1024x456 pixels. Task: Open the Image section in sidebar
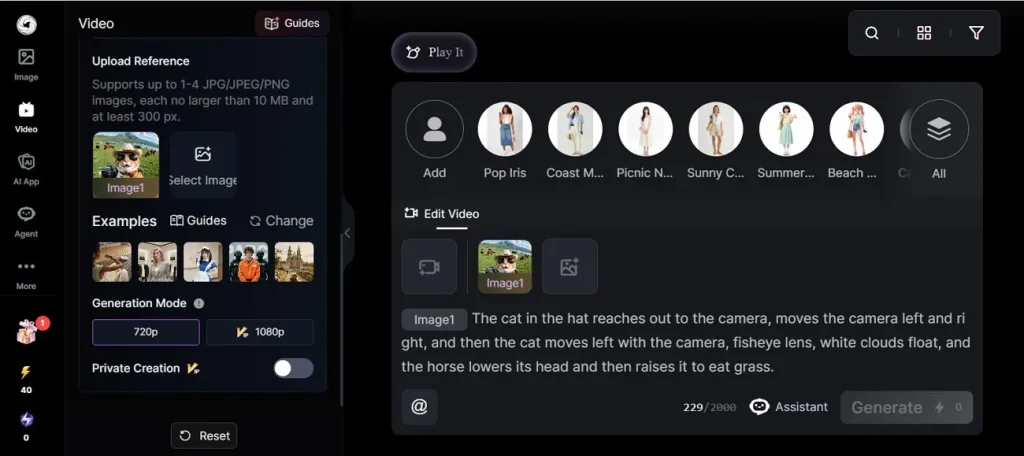[x=26, y=65]
